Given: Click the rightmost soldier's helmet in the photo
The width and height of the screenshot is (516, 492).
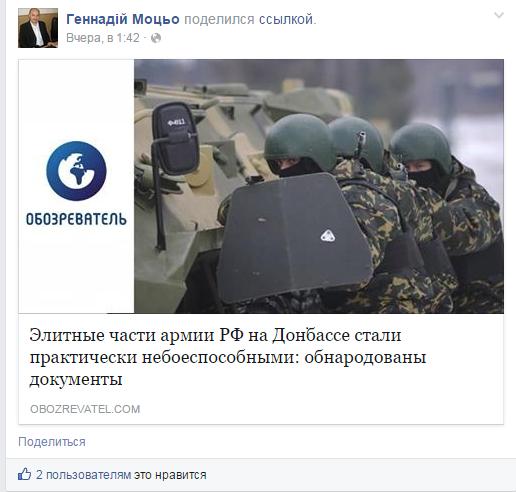Looking at the screenshot, I should (421, 147).
